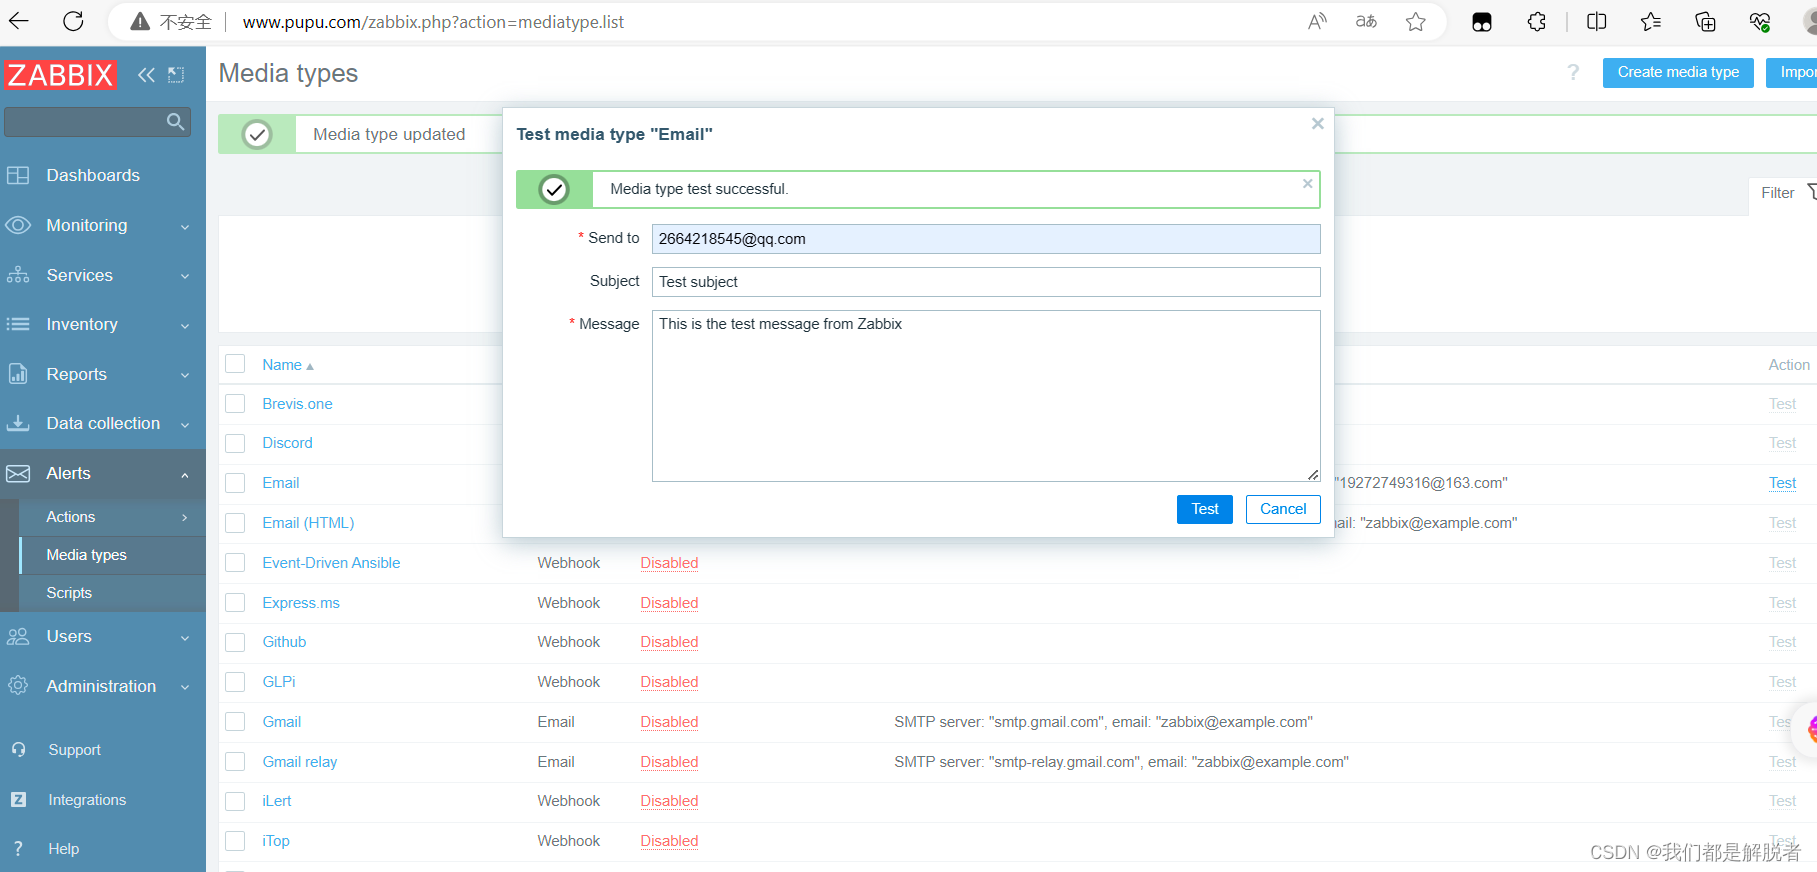Screen dimensions: 1817x872
Task: Click the sidebar search input field
Action: (86, 122)
